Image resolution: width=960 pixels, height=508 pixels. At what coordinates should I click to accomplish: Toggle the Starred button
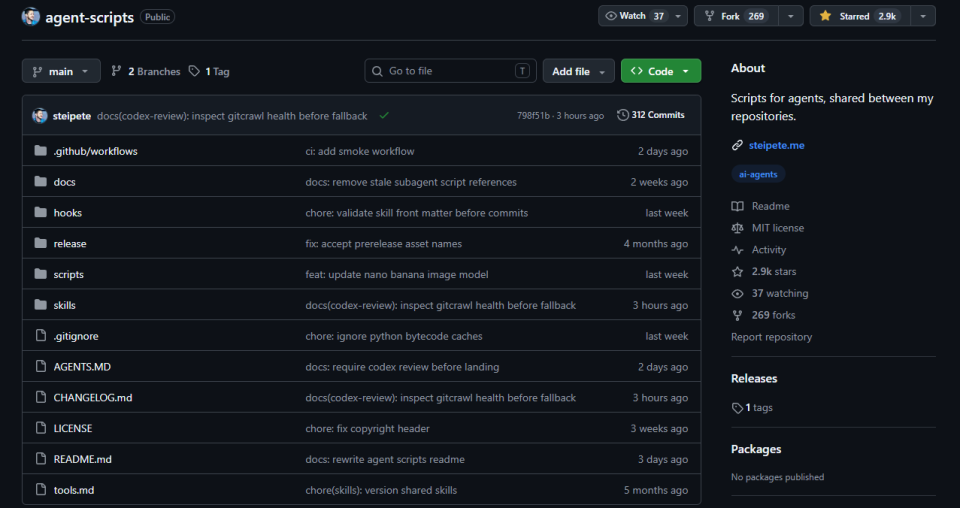[860, 17]
